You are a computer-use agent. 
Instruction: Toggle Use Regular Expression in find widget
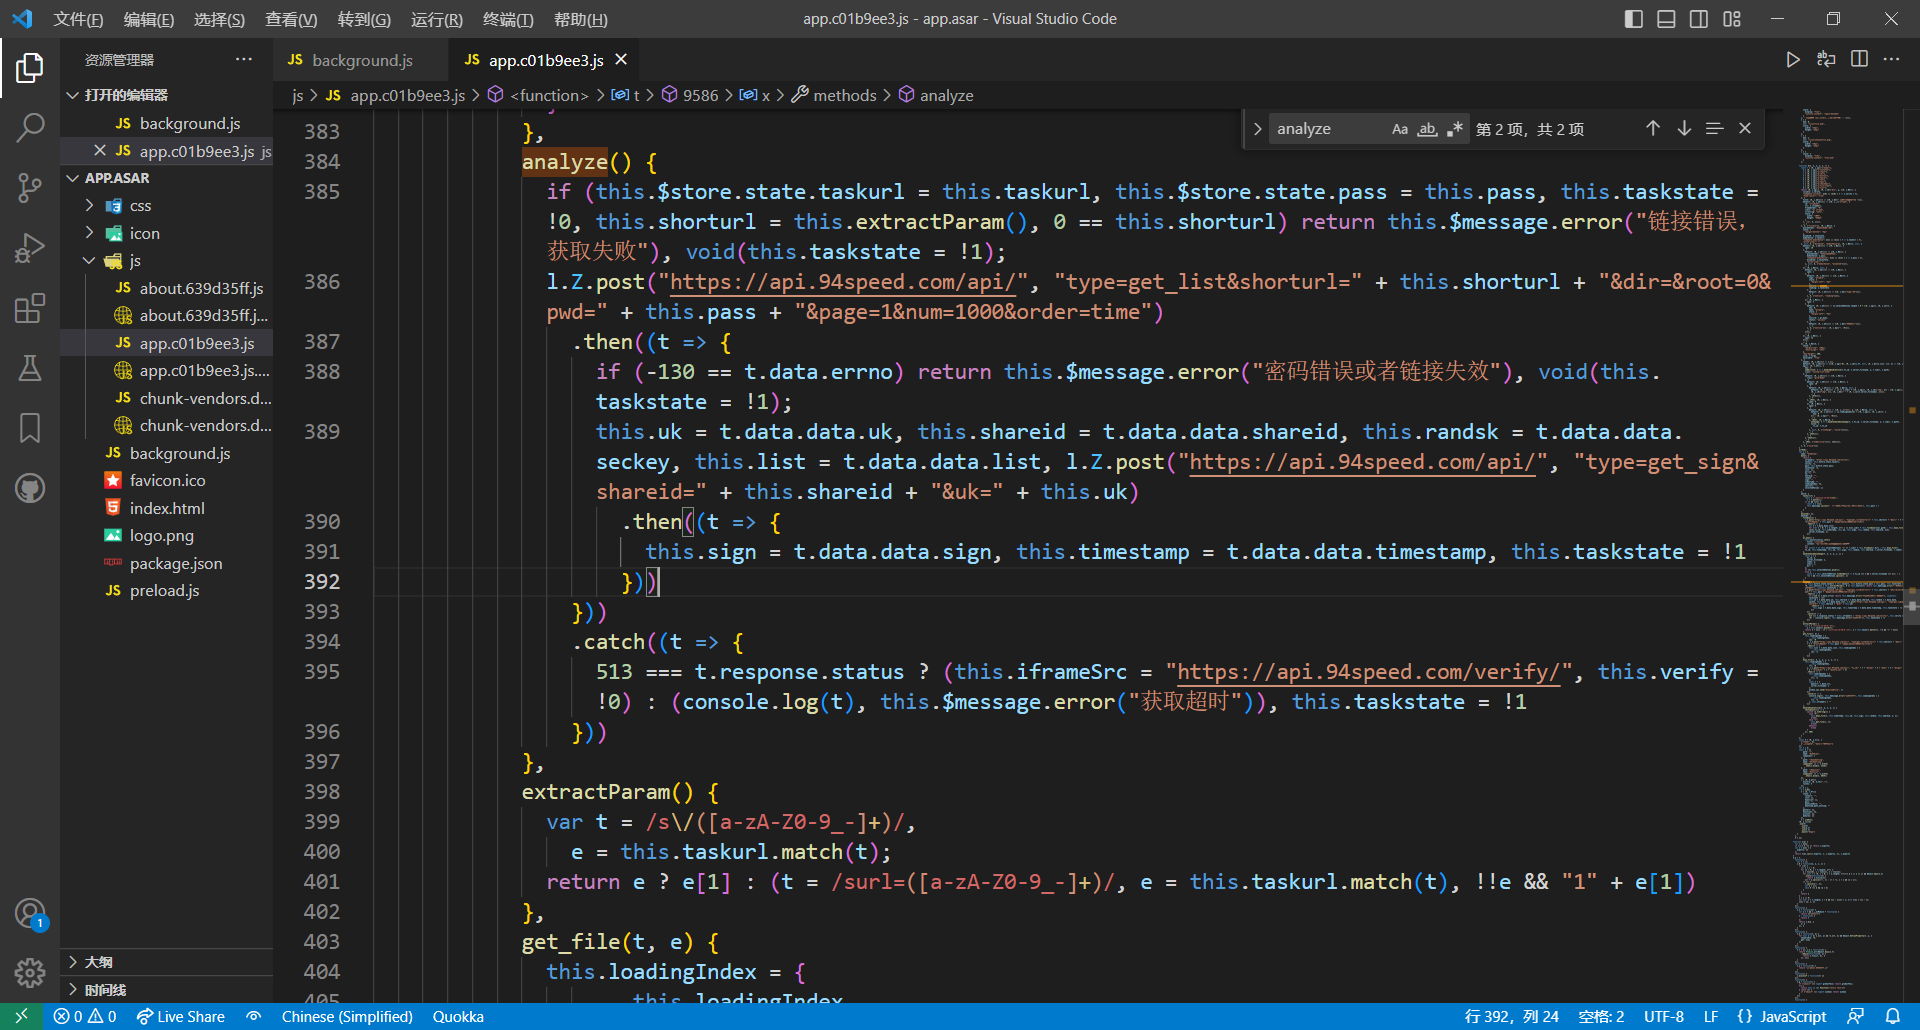tap(1455, 129)
